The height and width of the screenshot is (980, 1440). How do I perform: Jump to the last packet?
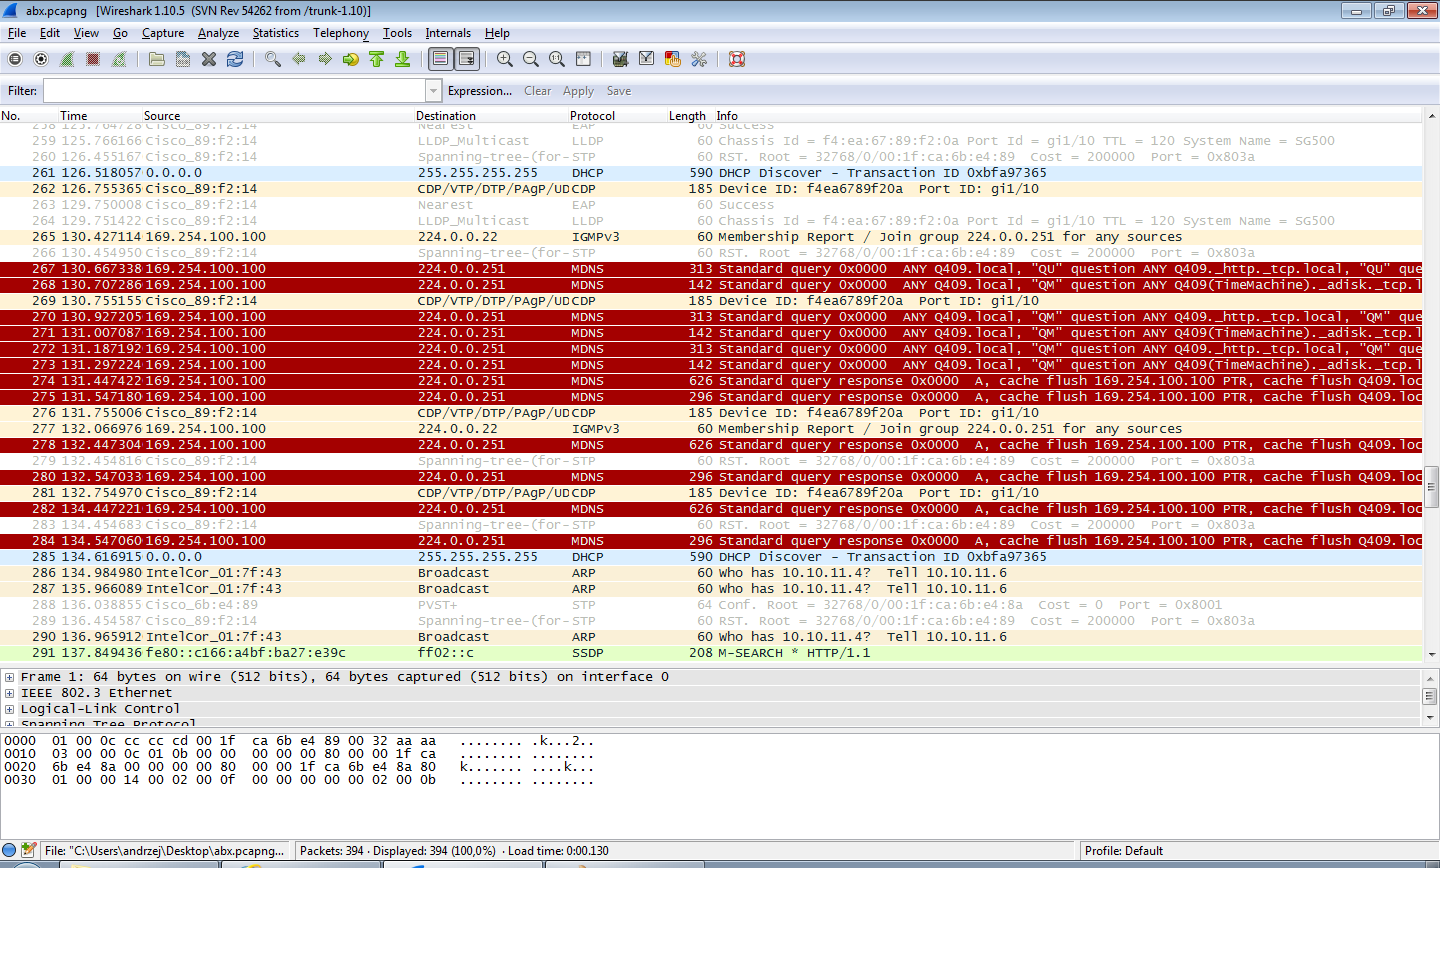(403, 59)
